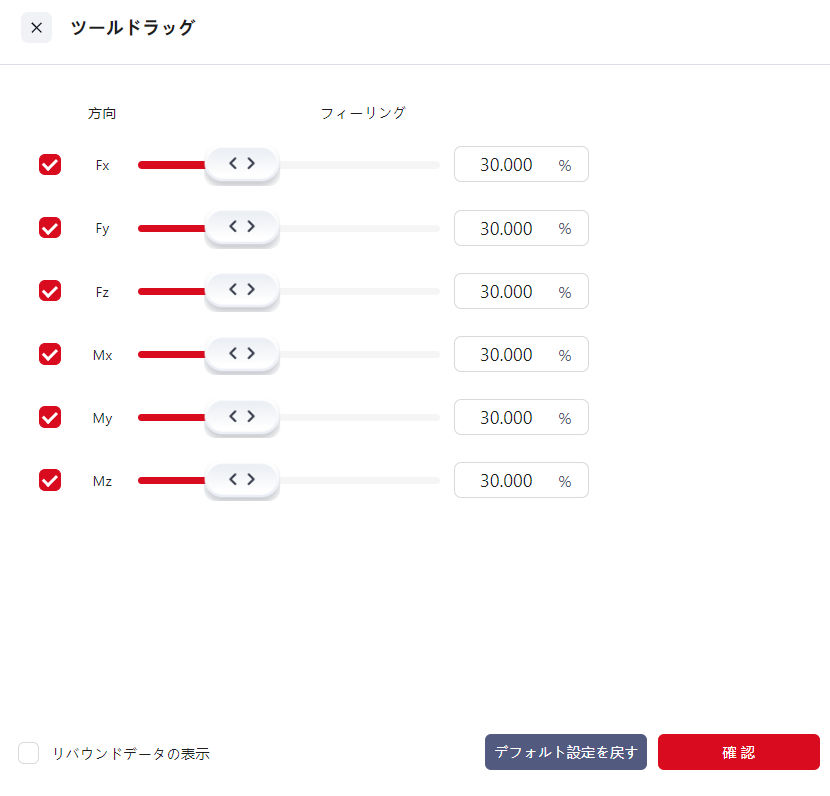Toggle the Mx direction checkbox
This screenshot has width=830, height=796.
(x=50, y=354)
